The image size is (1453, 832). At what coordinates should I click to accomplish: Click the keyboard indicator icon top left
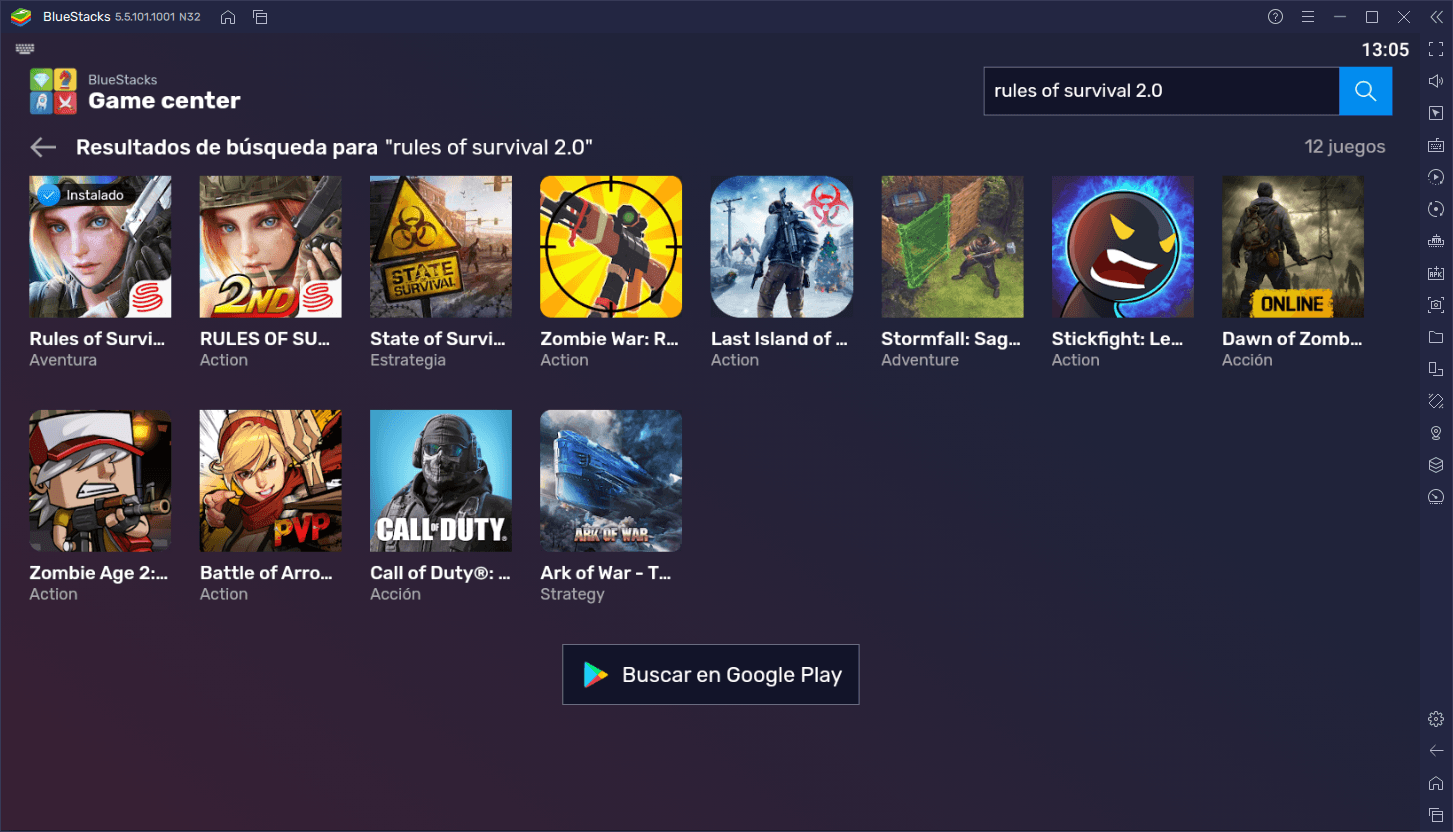tap(25, 49)
